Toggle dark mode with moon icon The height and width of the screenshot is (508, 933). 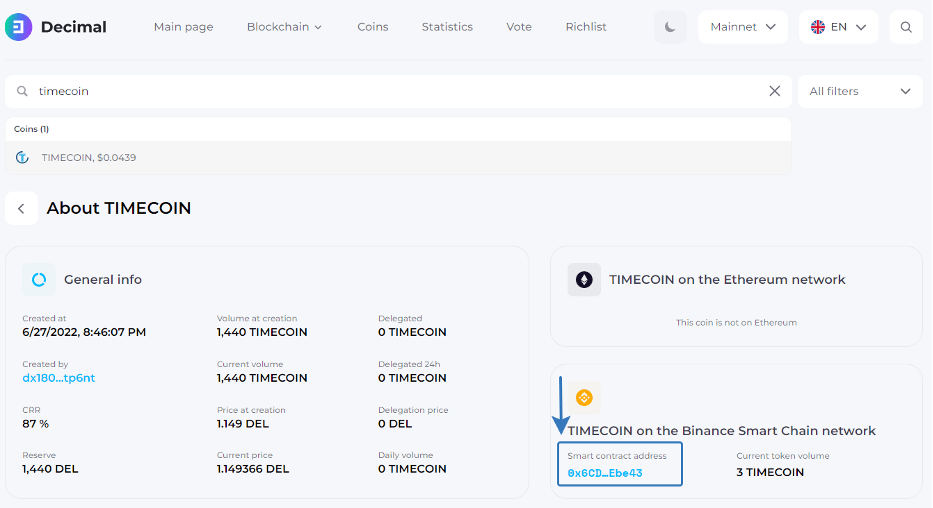670,27
